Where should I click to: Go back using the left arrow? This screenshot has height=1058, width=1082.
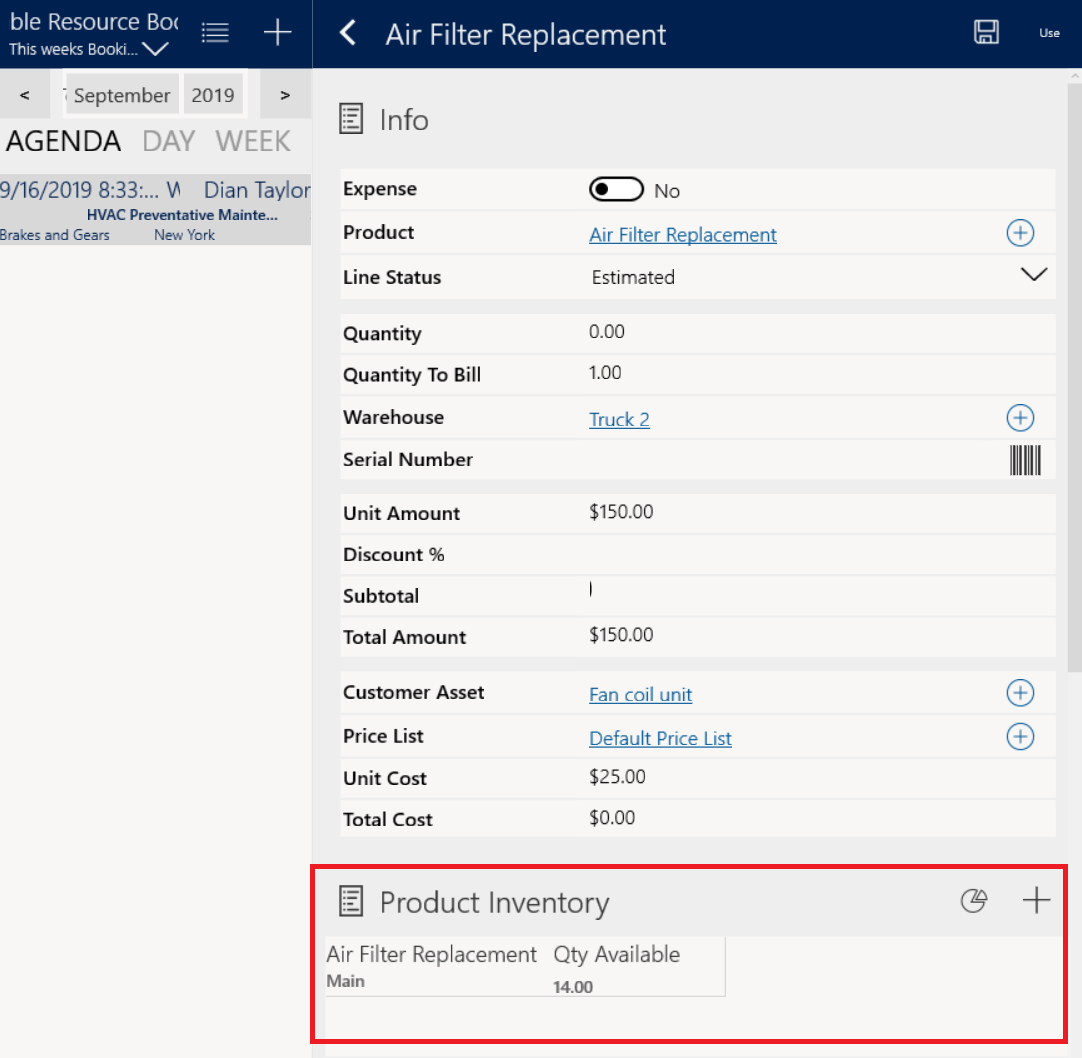[x=348, y=34]
